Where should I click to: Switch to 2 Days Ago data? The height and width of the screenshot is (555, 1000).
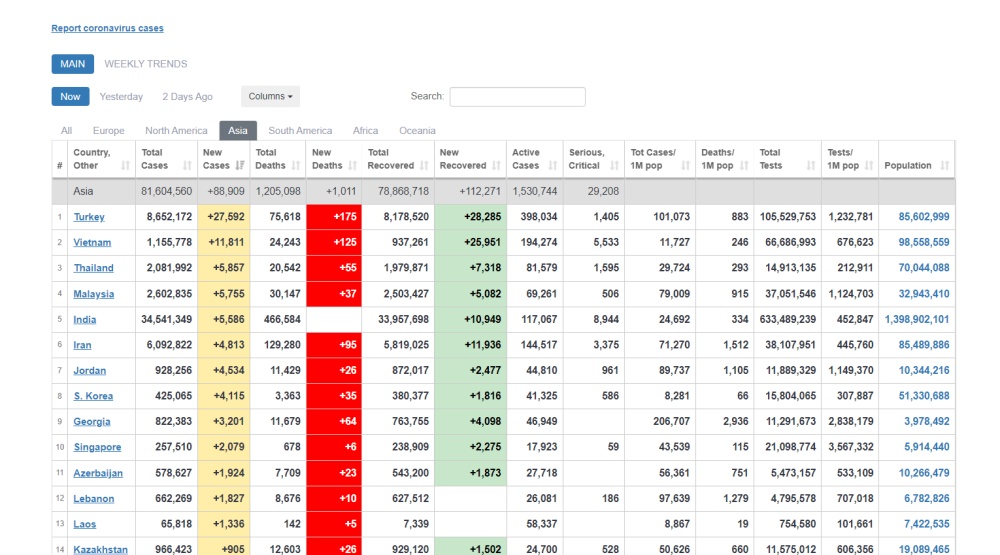click(x=187, y=97)
